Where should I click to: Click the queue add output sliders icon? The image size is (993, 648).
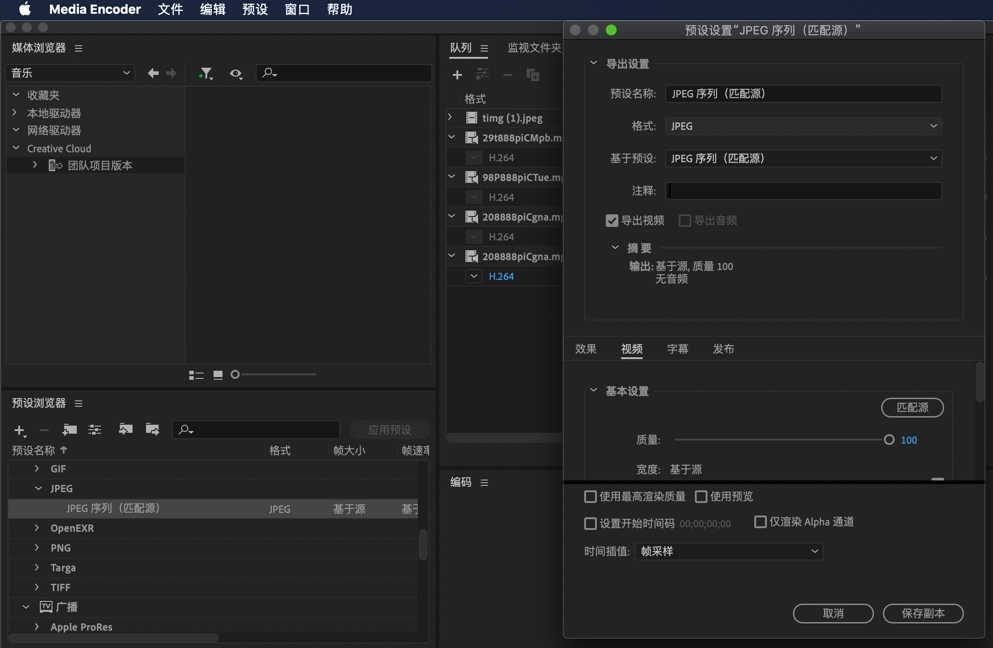483,74
